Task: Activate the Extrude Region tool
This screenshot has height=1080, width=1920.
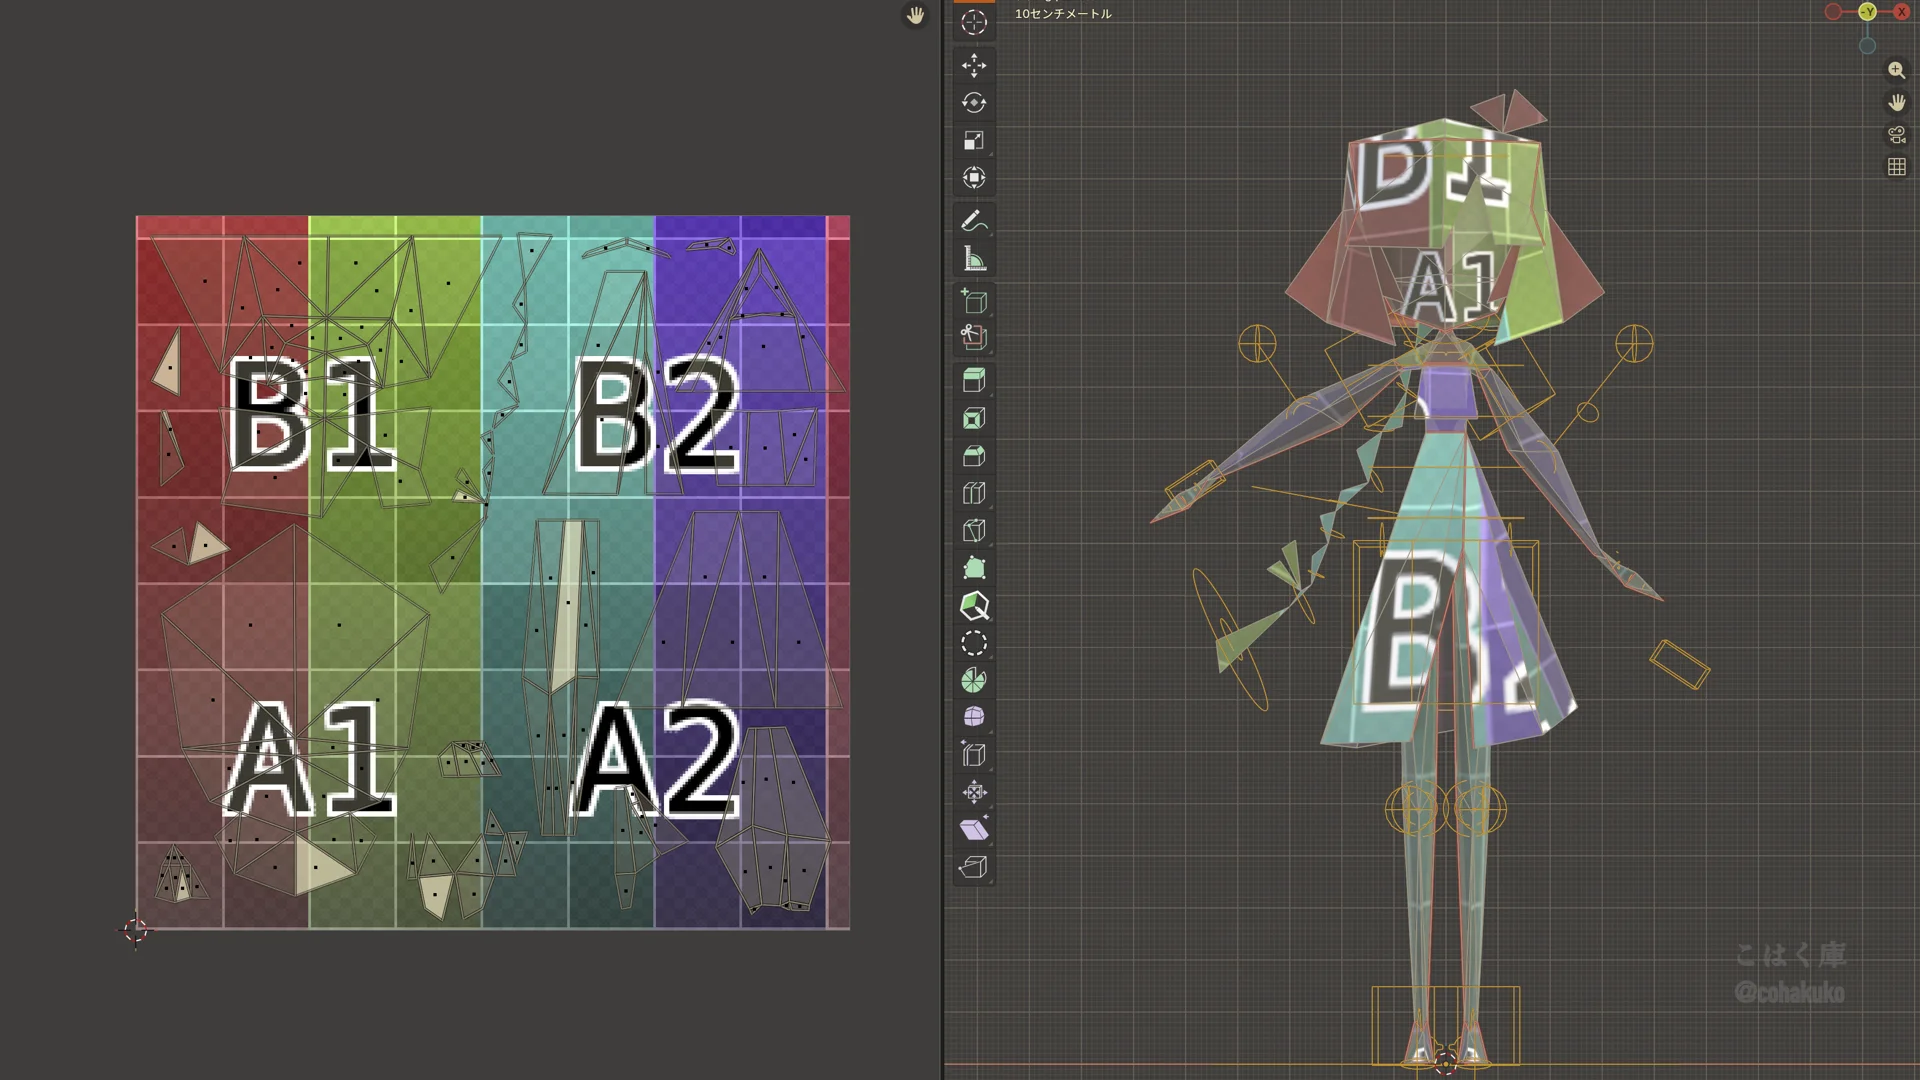Action: [974, 380]
